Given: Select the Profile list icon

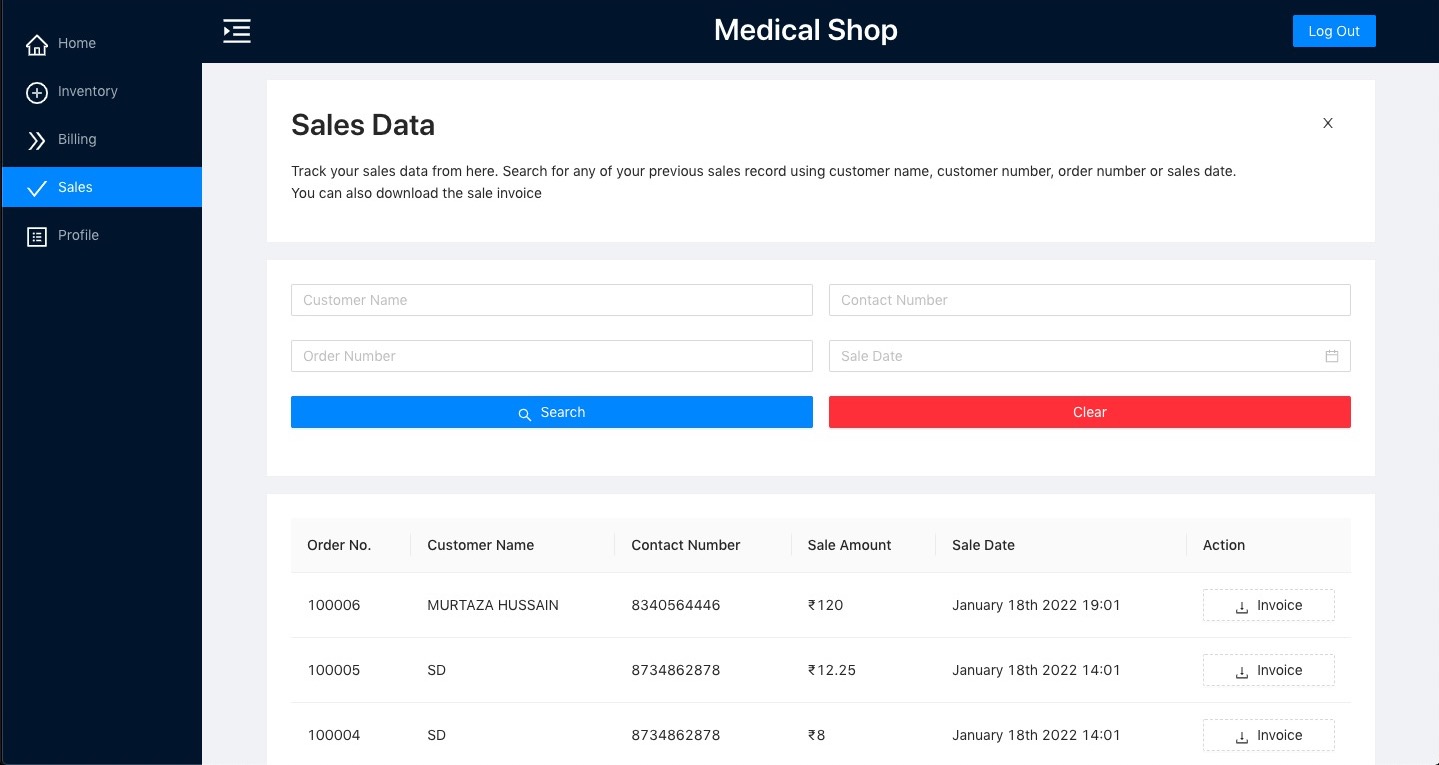Looking at the screenshot, I should pyautogui.click(x=36, y=236).
